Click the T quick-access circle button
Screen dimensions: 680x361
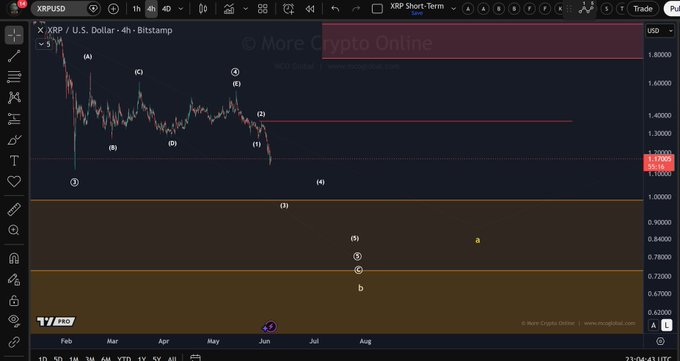pos(622,9)
